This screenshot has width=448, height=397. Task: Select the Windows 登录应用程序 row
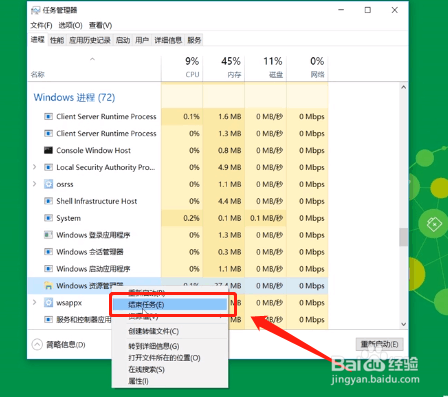pyautogui.click(x=178, y=235)
